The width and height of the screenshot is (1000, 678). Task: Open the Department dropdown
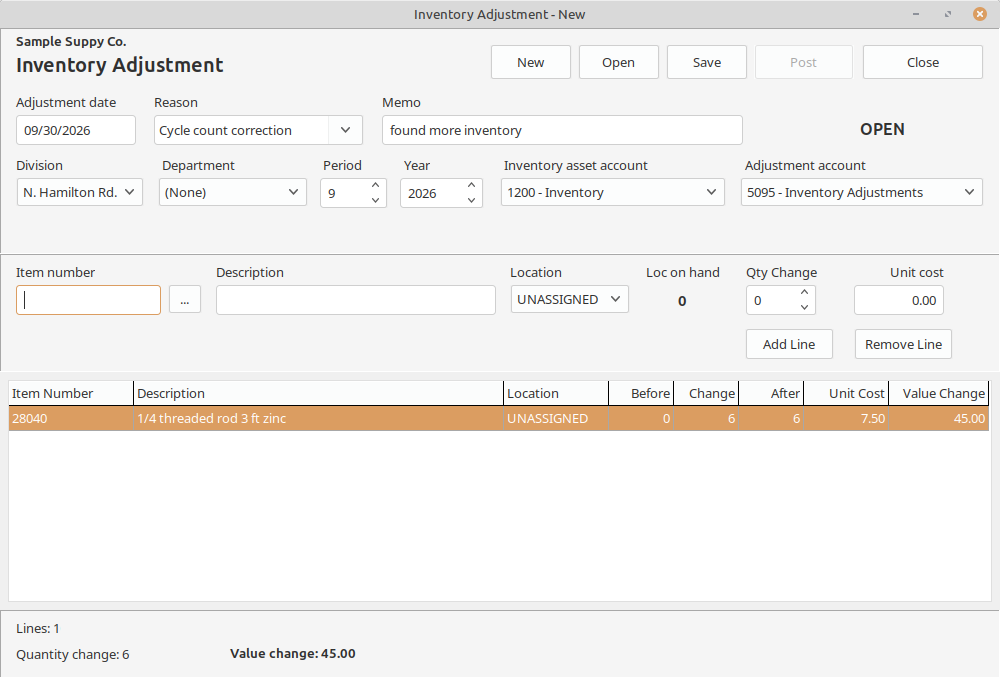(233, 192)
